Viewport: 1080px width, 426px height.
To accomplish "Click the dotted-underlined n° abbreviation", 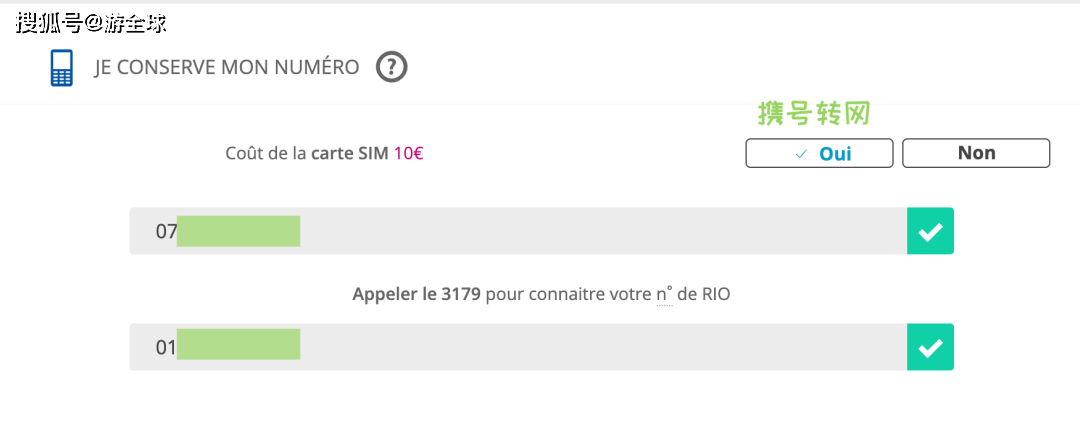I will pyautogui.click(x=664, y=295).
